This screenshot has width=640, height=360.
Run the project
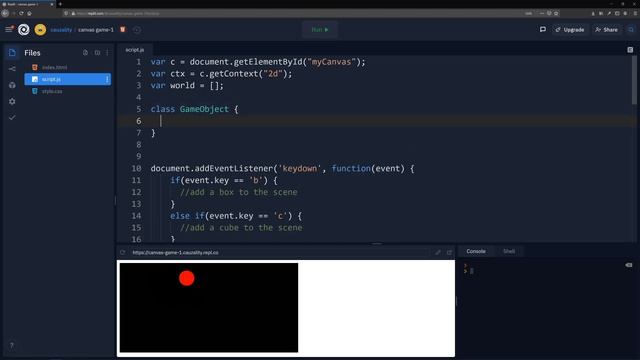320,30
